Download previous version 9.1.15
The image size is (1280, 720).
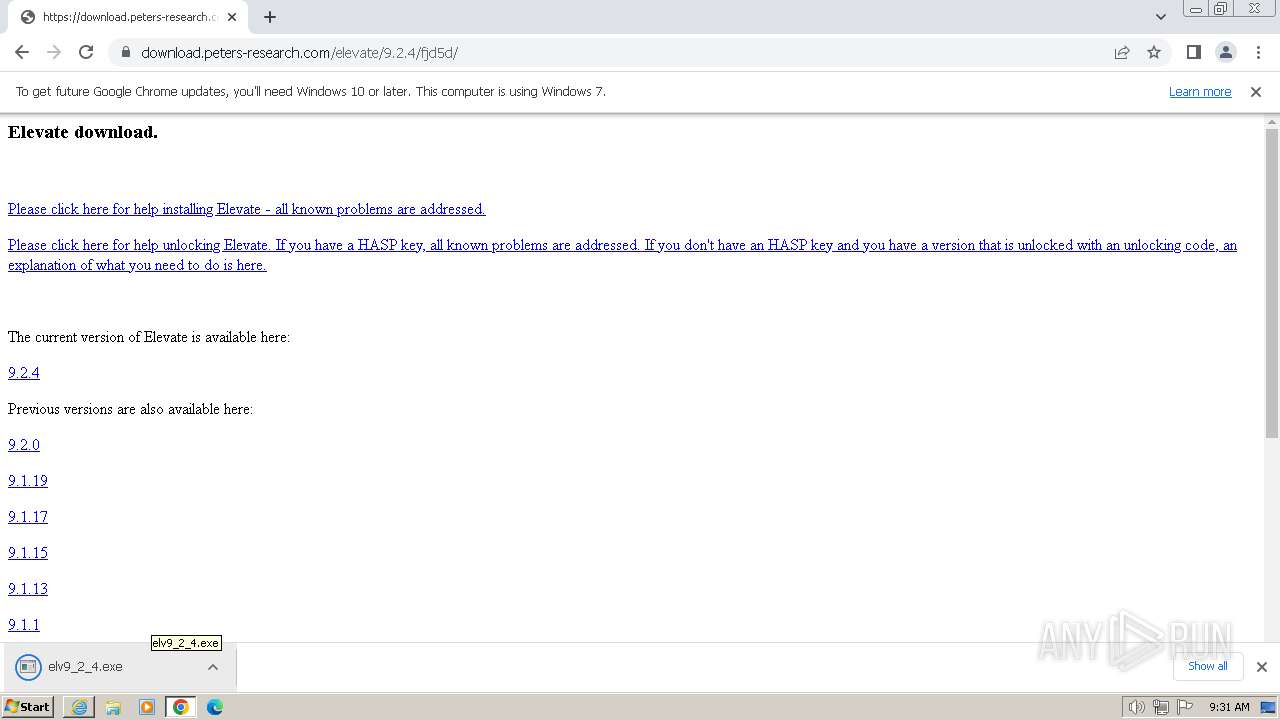point(28,553)
